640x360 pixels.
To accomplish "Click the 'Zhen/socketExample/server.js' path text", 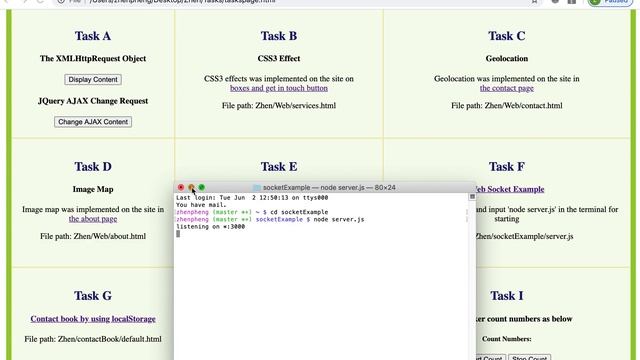I will tap(525, 236).
